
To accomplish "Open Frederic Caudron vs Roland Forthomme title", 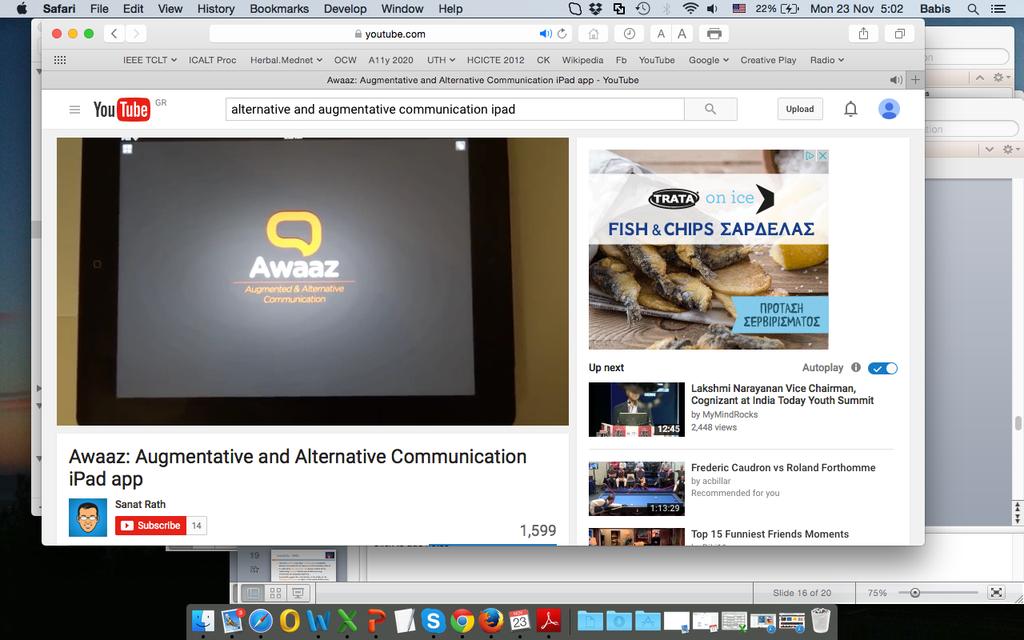I will [x=783, y=468].
